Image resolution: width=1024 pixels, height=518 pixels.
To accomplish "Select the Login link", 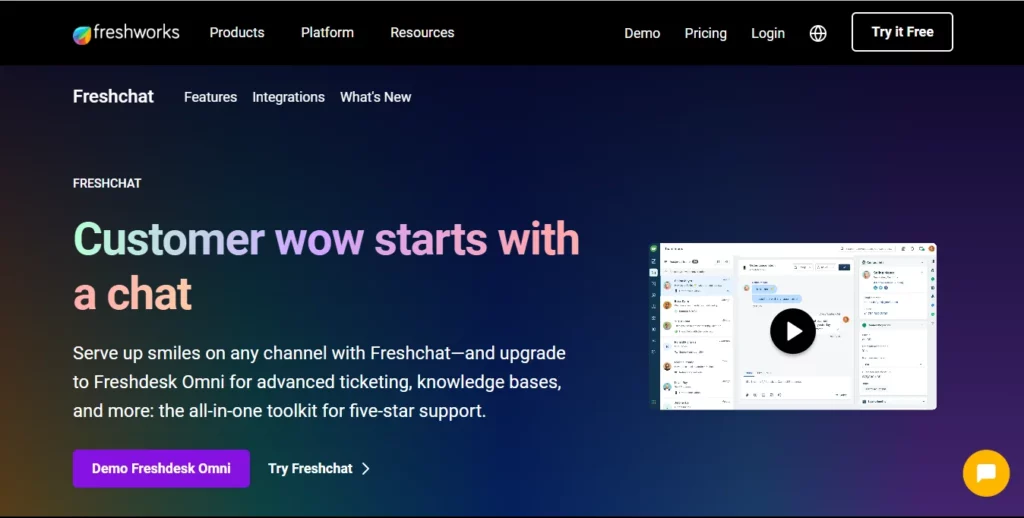I will [x=768, y=33].
